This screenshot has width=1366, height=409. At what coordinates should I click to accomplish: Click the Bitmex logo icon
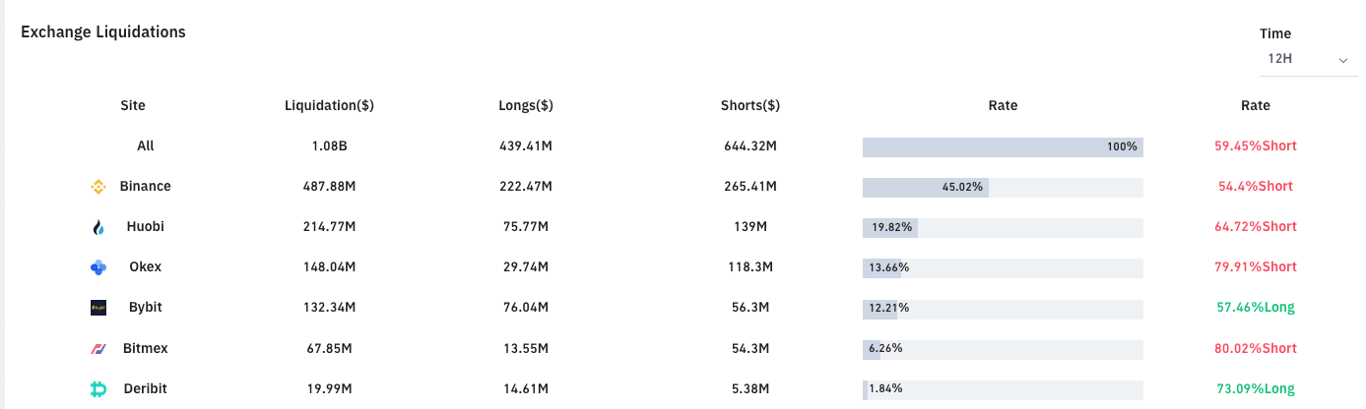[x=98, y=349]
